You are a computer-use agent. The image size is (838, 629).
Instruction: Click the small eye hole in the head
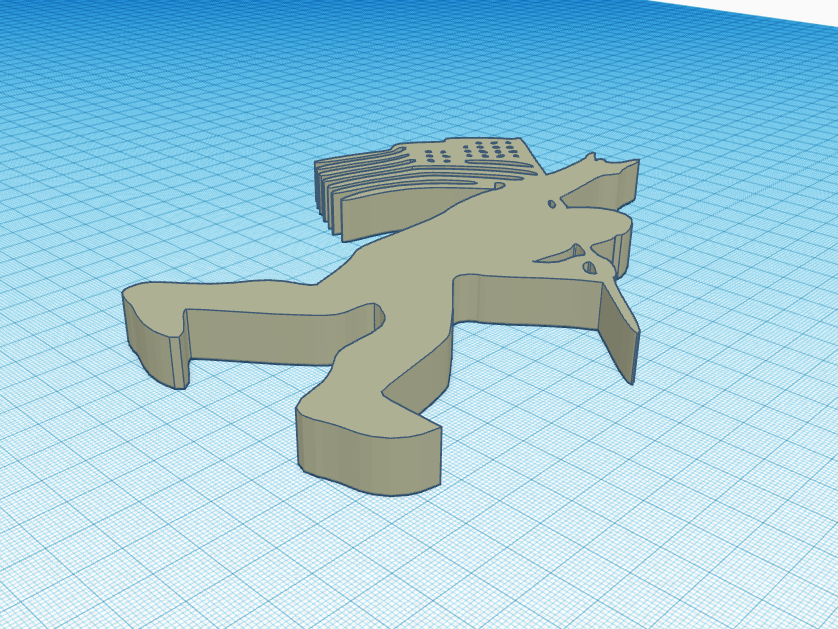(552, 202)
